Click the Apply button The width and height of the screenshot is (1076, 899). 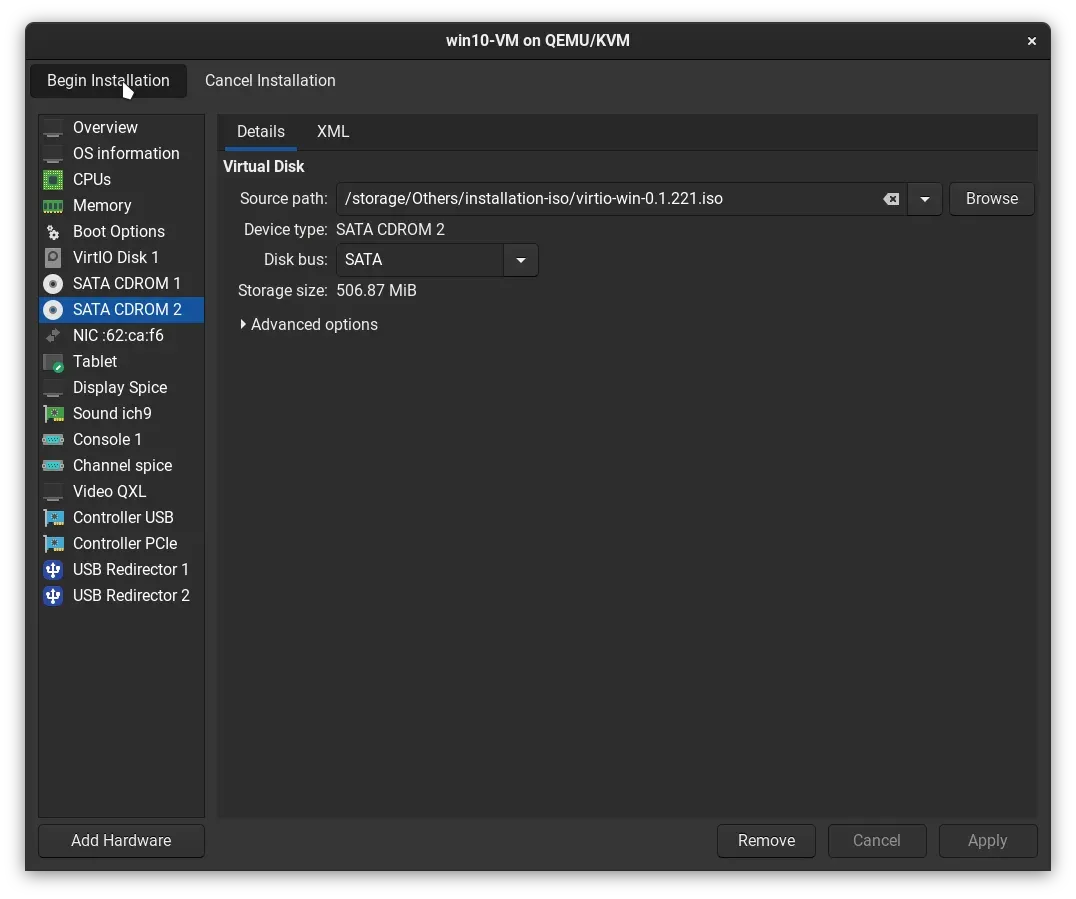pos(987,841)
